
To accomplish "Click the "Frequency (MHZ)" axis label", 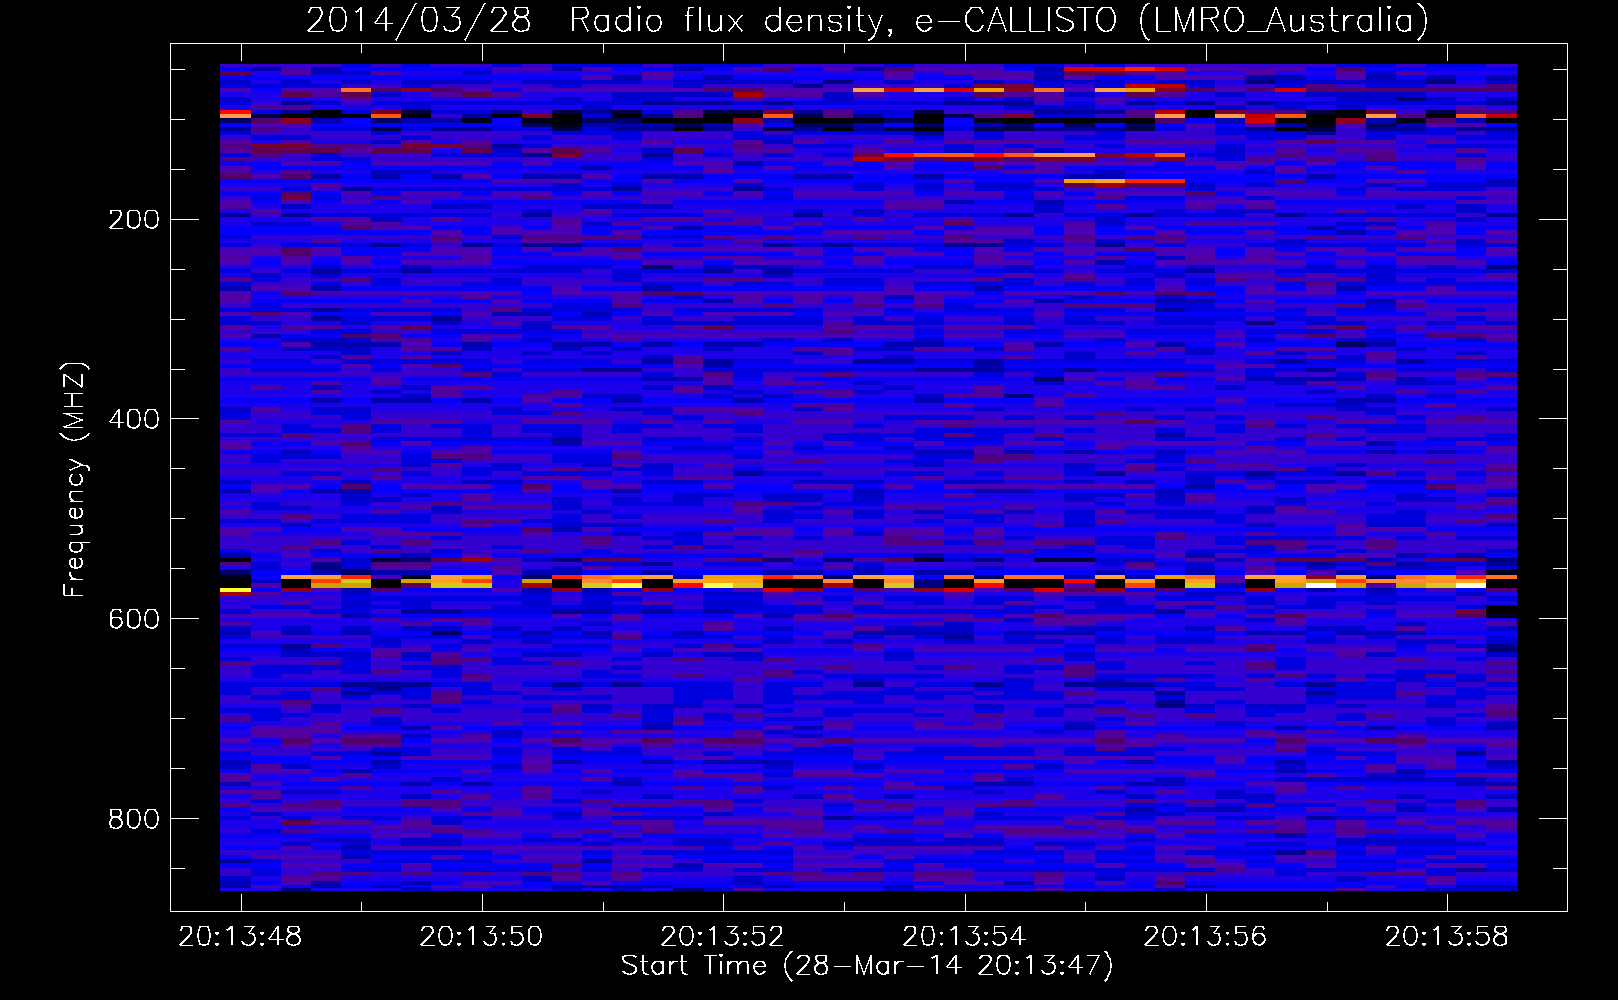I will point(75,479).
